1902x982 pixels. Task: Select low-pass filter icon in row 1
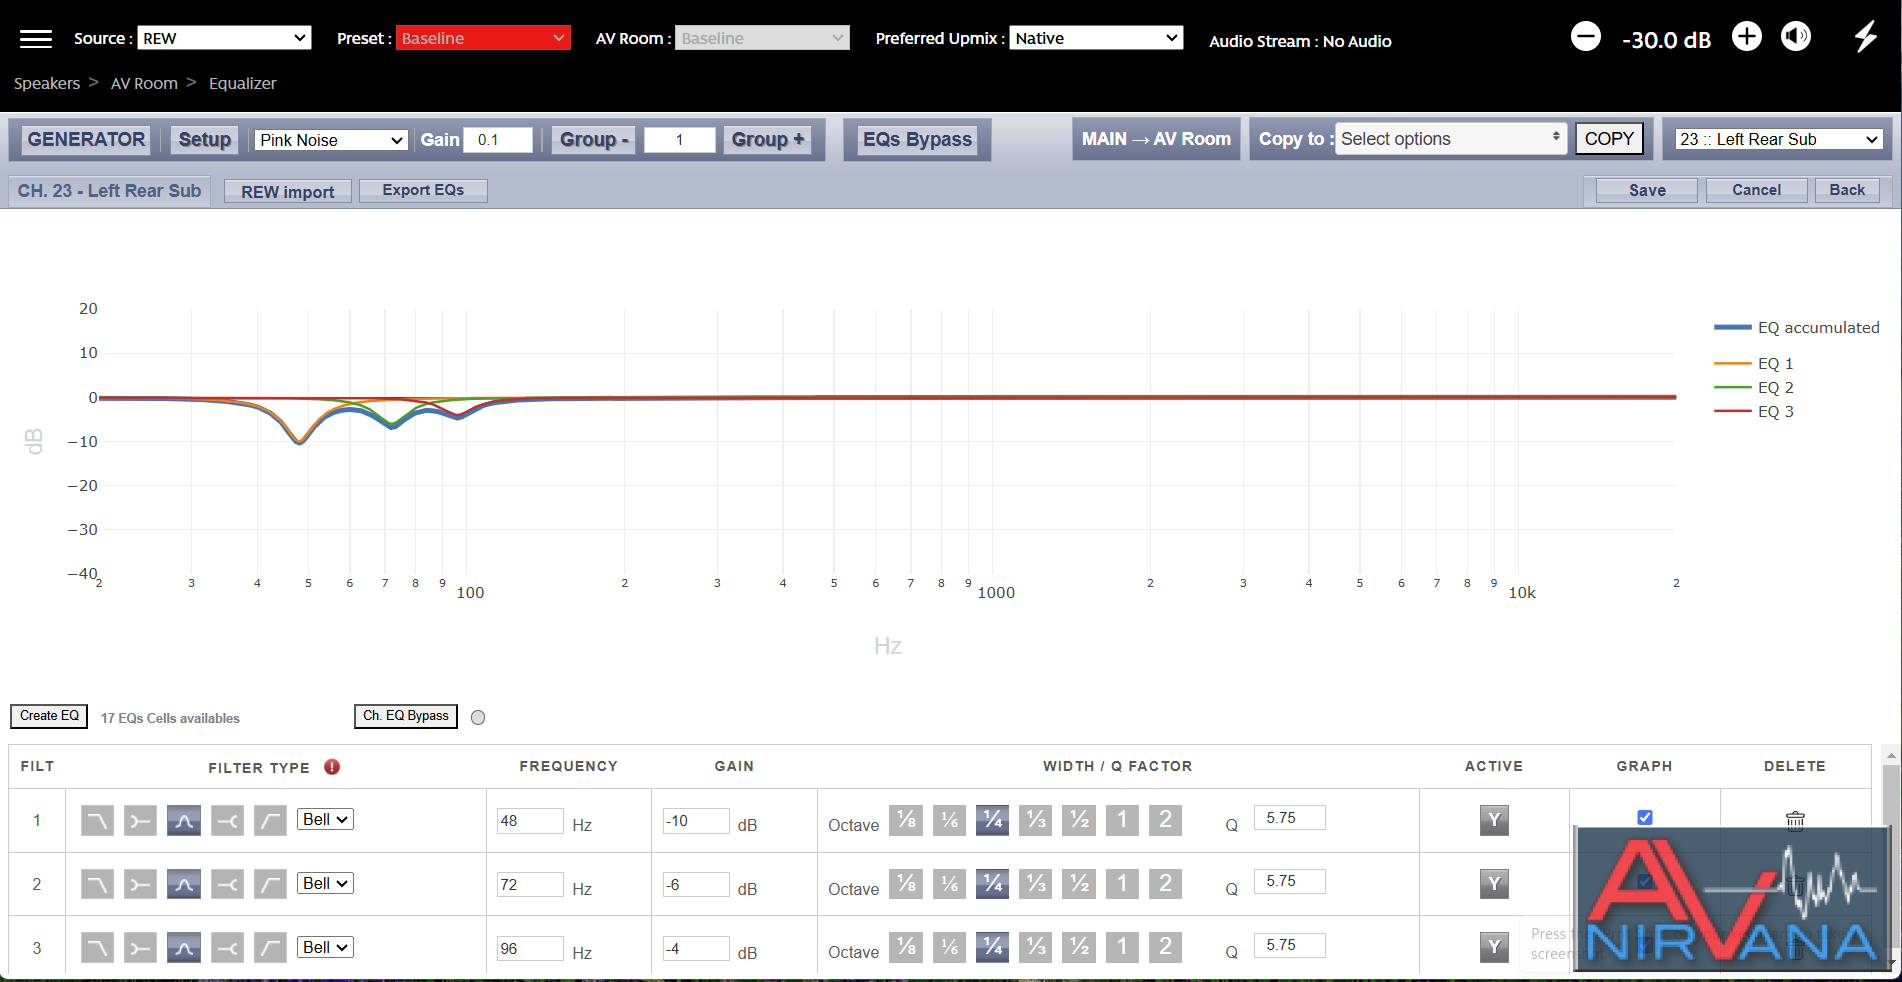(97, 820)
